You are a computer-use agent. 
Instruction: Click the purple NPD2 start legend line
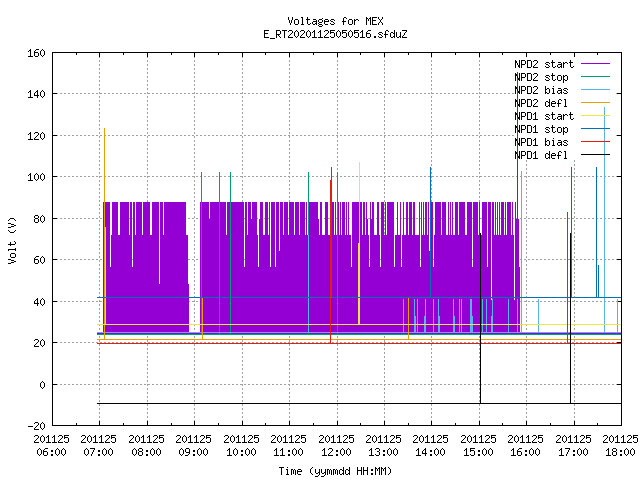coord(595,64)
